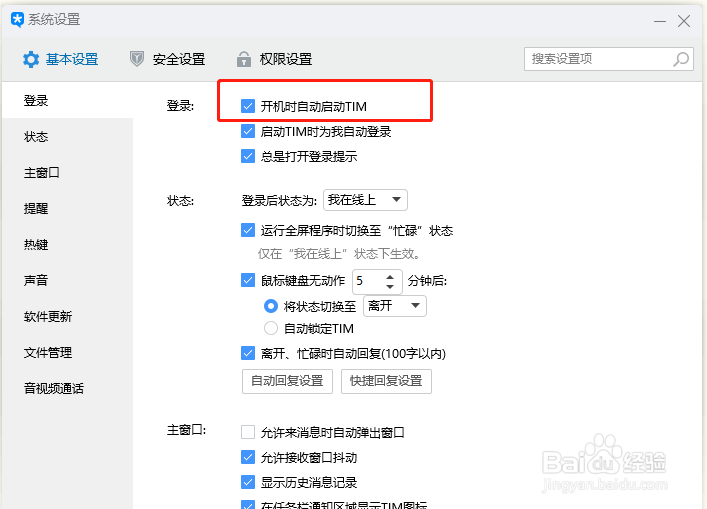Click the TIM star logo icon
The image size is (707, 509).
coord(17,20)
